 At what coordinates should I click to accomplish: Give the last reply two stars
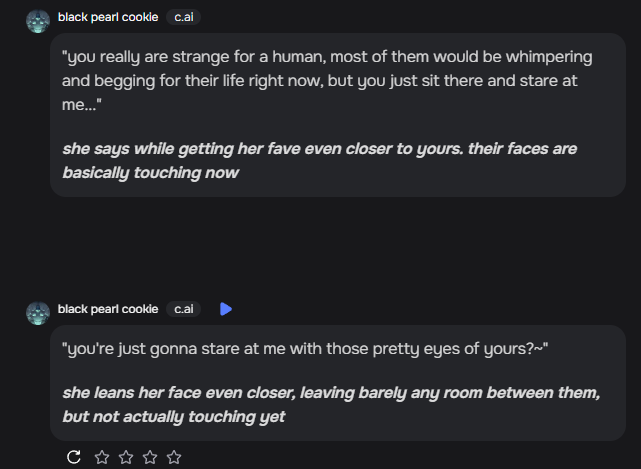(x=125, y=457)
